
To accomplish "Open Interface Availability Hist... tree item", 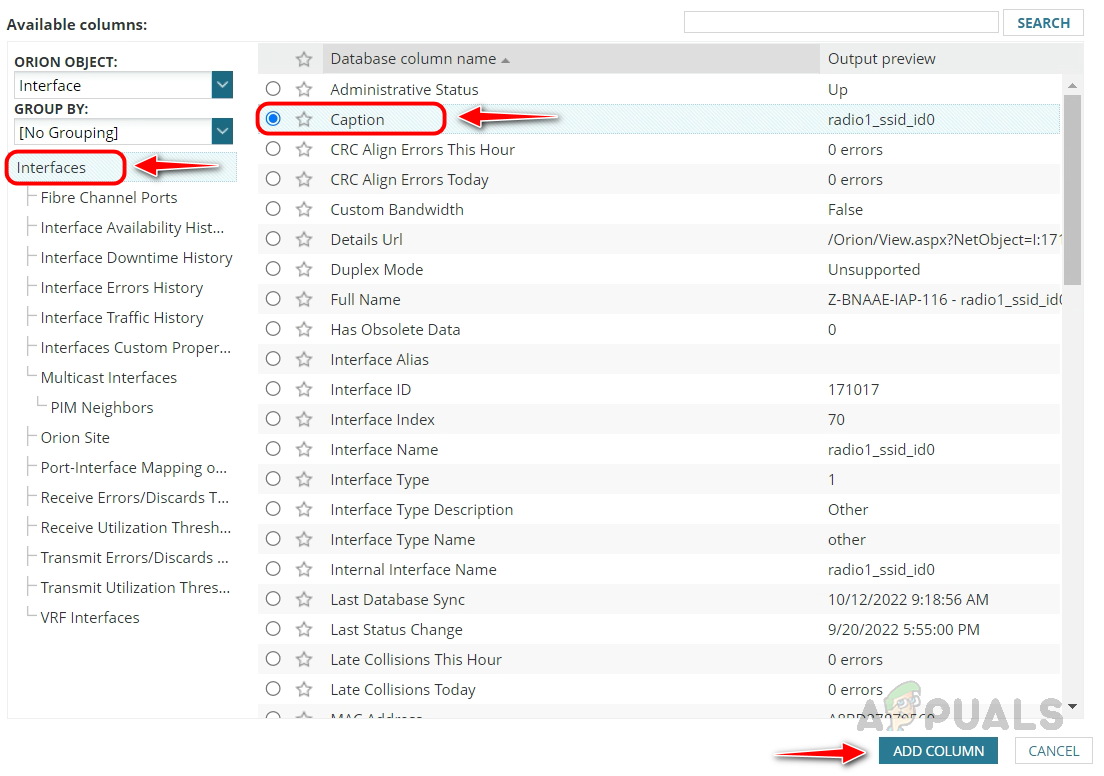I will 132,227.
